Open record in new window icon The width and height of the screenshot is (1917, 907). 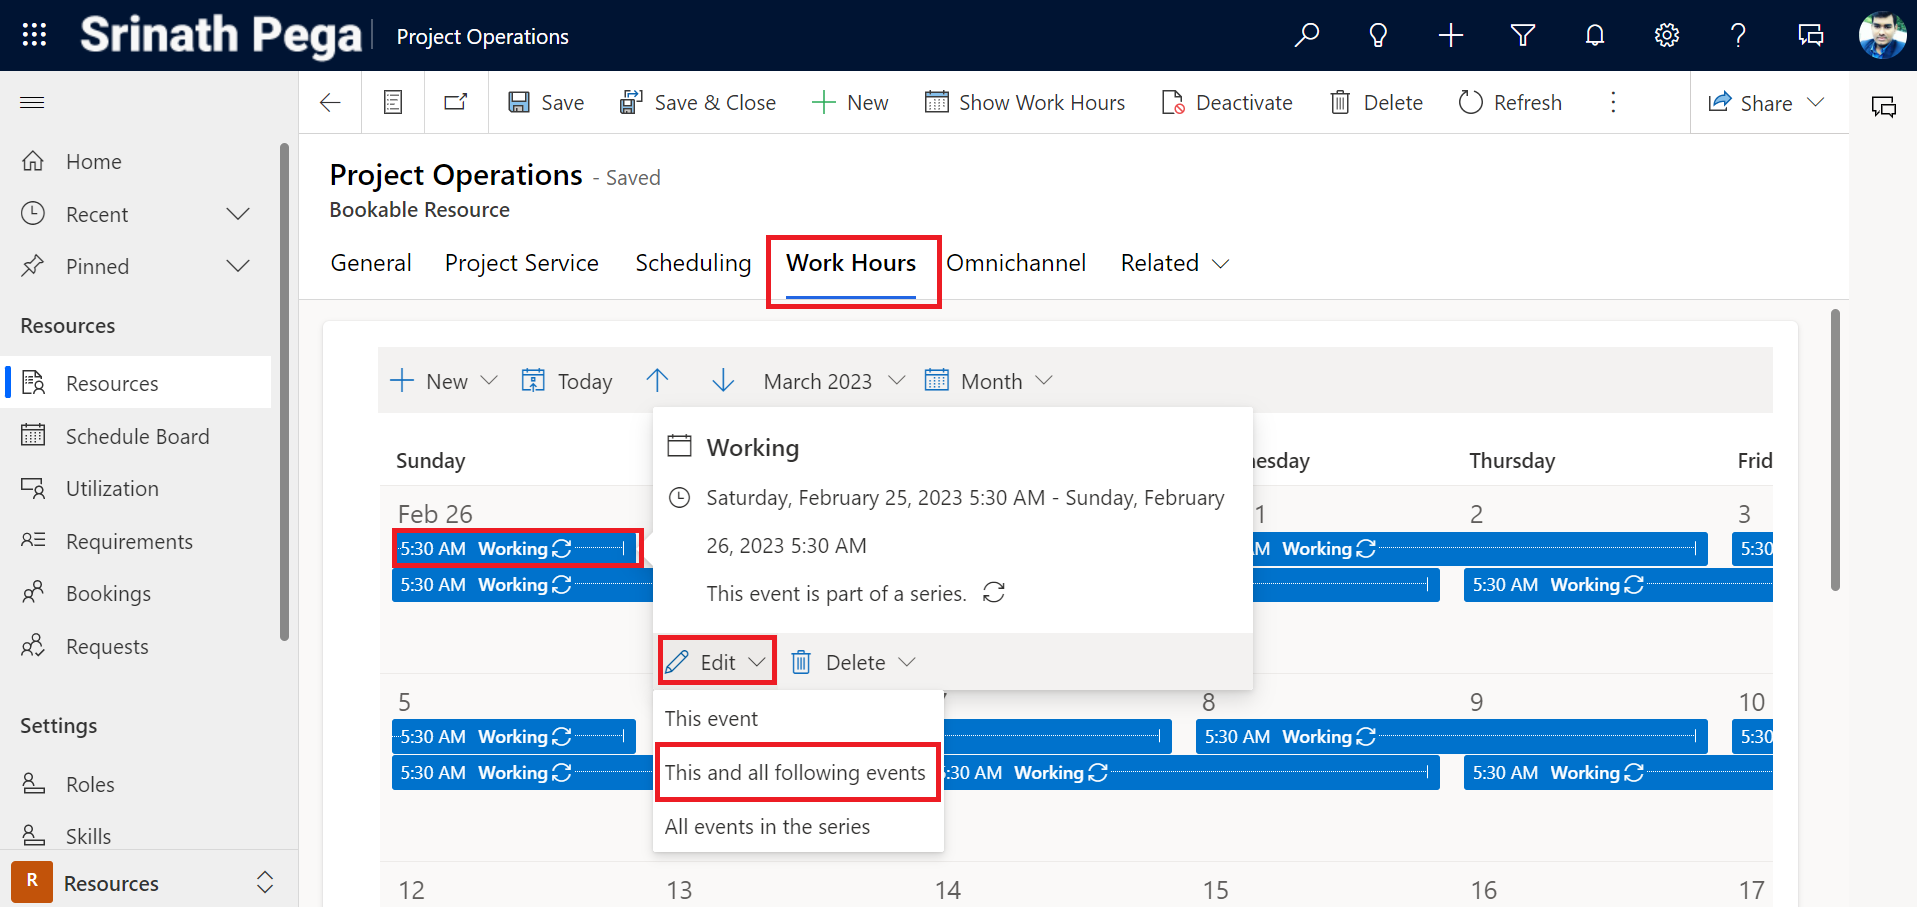(x=456, y=102)
